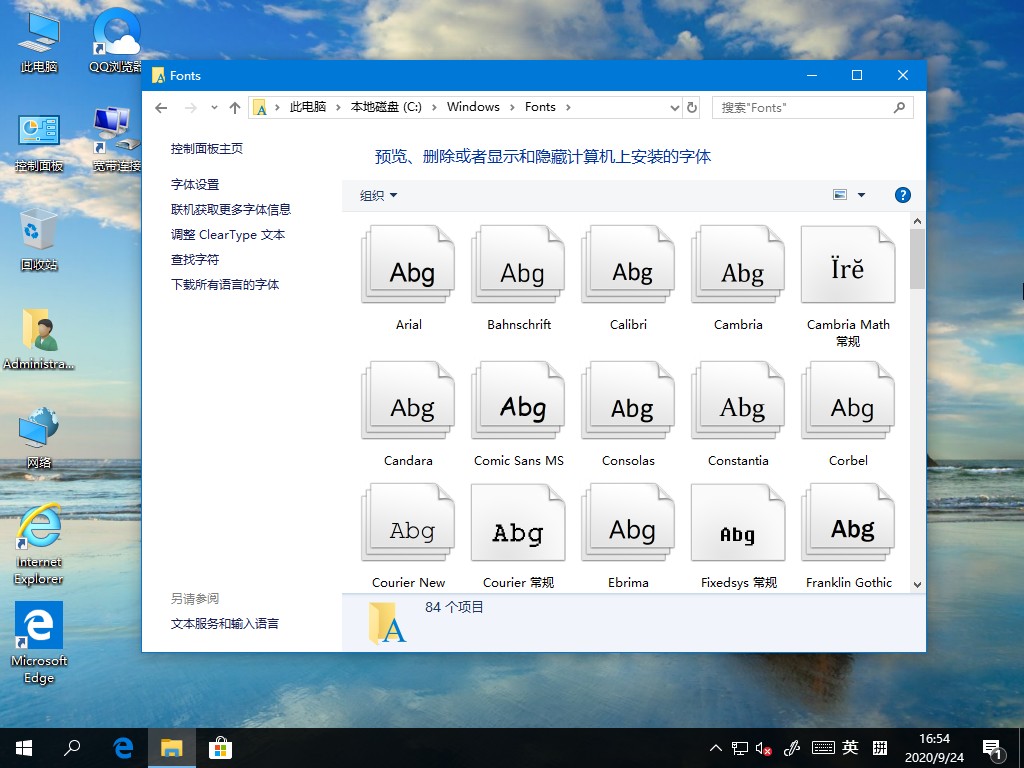Click Windows in the address breadcrumb
This screenshot has width=1024, height=768.
click(x=473, y=107)
